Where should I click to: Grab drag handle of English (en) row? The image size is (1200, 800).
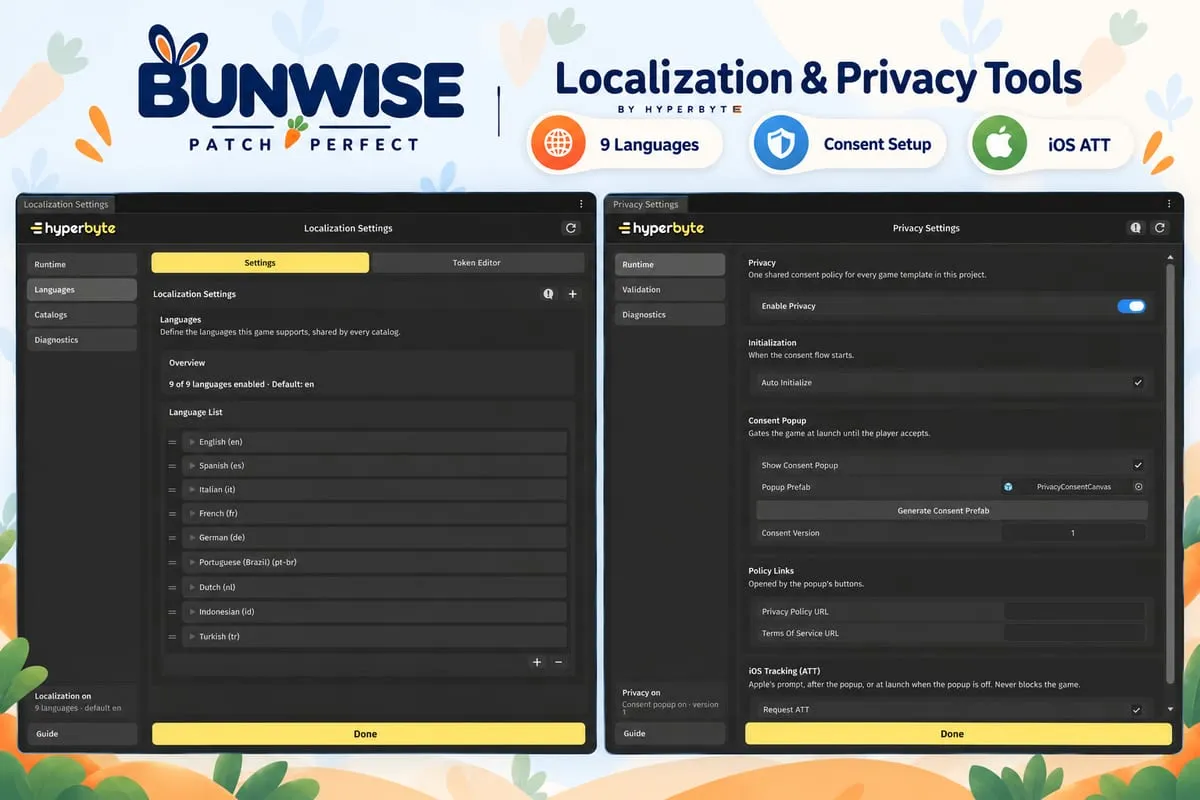coord(172,442)
